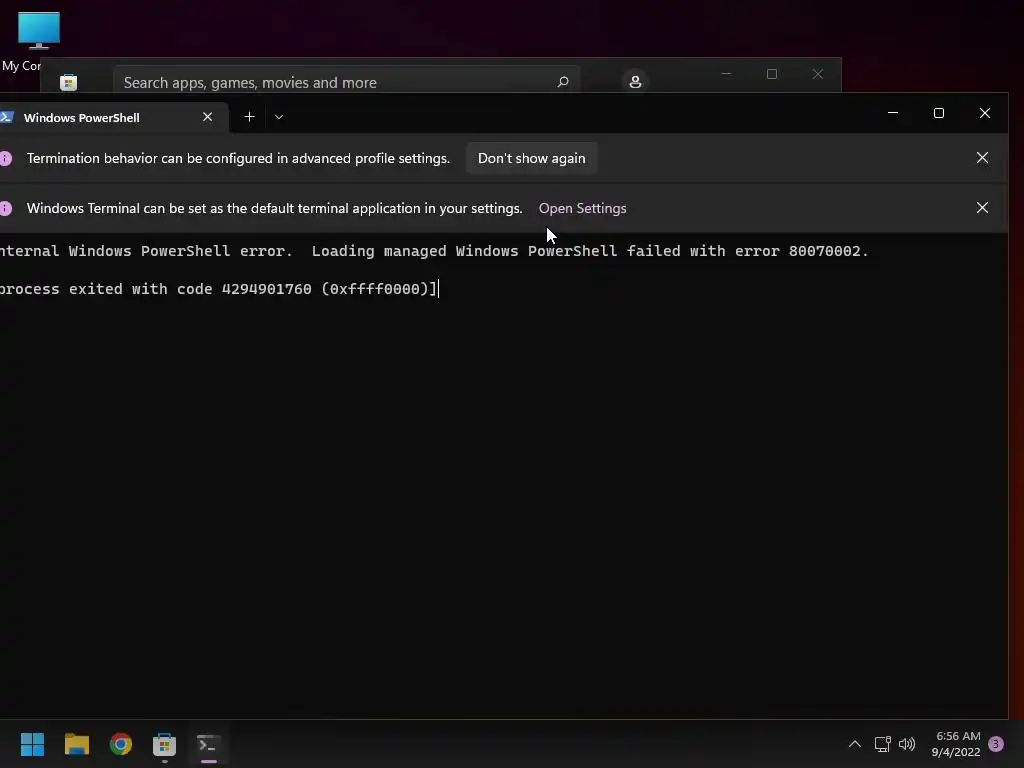This screenshot has height=768, width=1024.
Task: Select My Computer desktop icon
Action: point(38,40)
